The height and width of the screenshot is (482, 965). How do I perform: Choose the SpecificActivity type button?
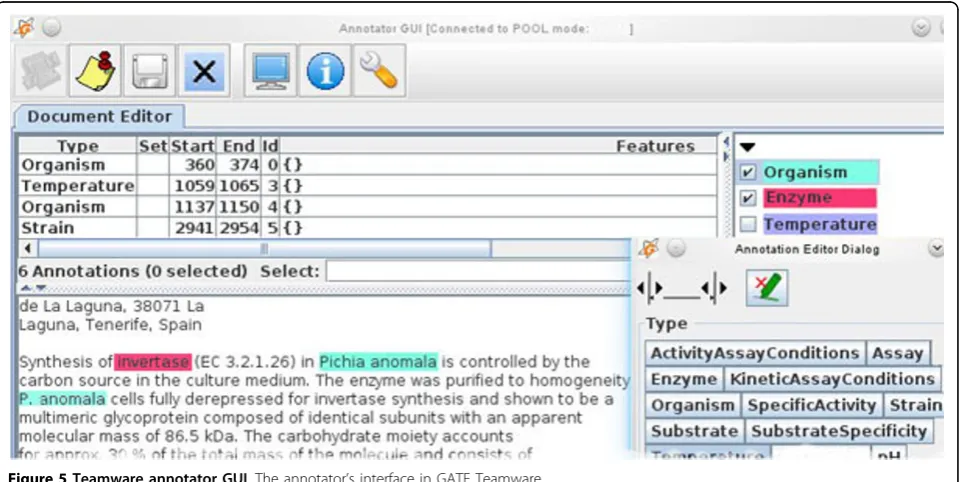tap(812, 406)
